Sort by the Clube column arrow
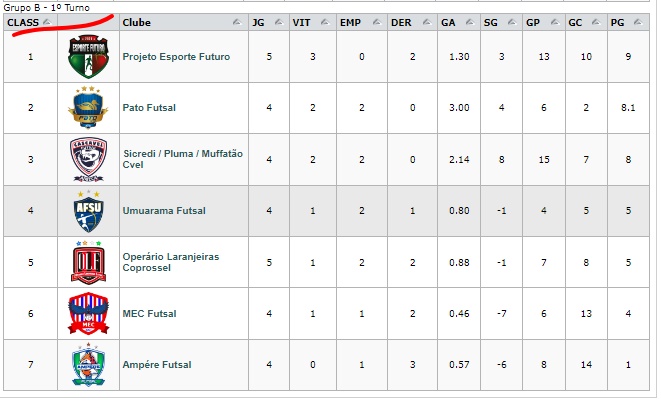This screenshot has height=401, width=661. (x=237, y=22)
